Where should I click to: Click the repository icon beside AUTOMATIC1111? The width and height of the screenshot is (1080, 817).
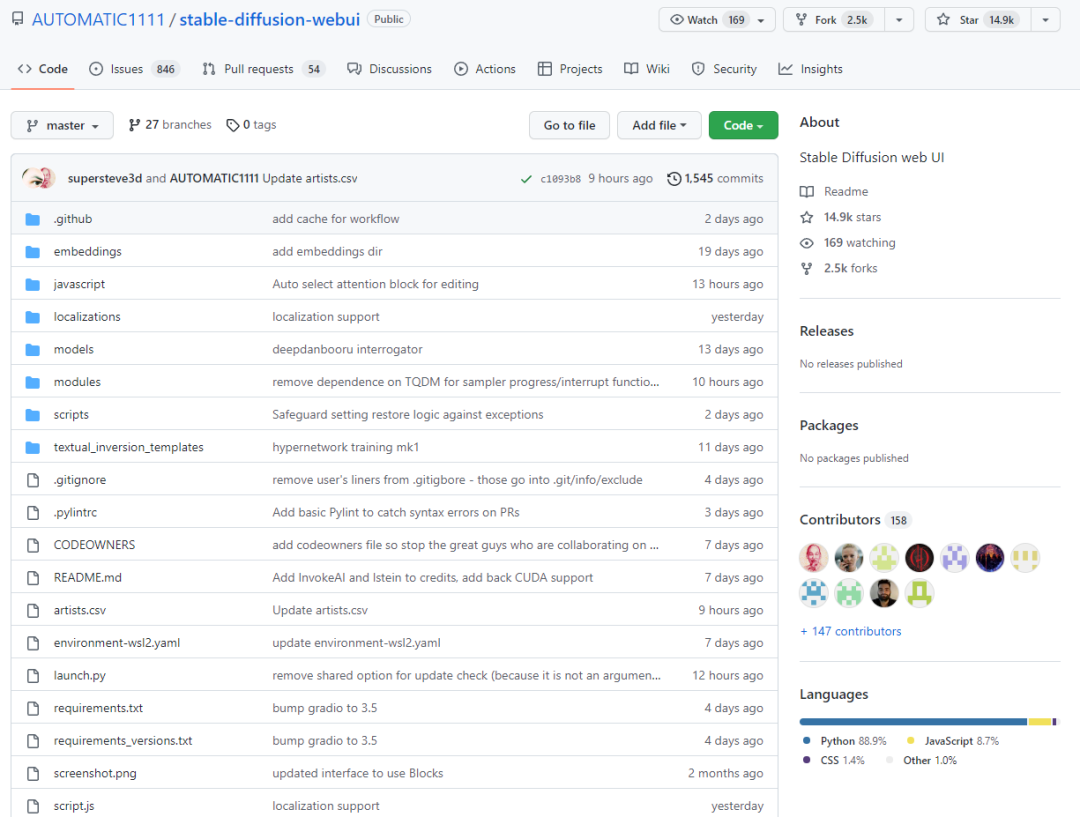(x=18, y=19)
